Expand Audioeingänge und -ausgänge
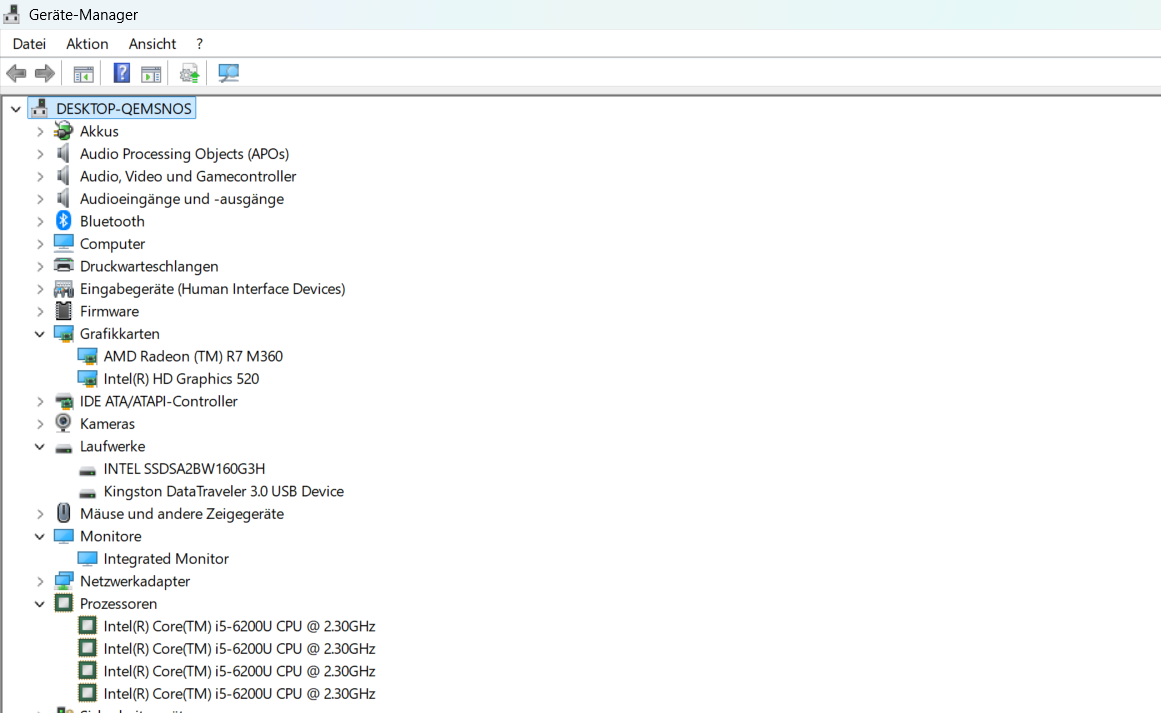1161x713 pixels. point(40,199)
